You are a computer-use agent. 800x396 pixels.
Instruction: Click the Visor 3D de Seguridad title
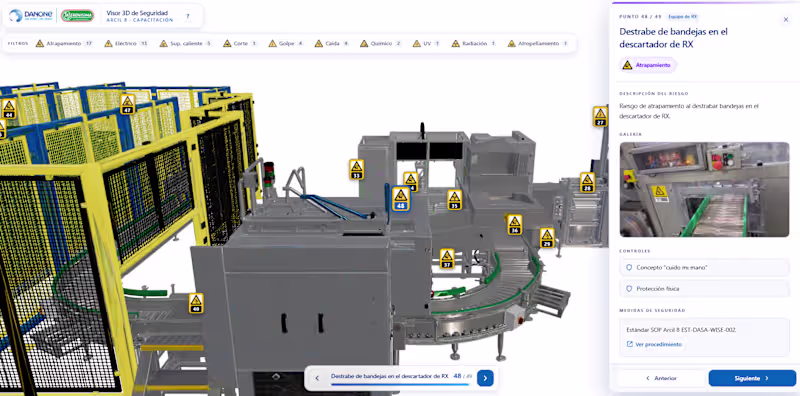point(137,13)
